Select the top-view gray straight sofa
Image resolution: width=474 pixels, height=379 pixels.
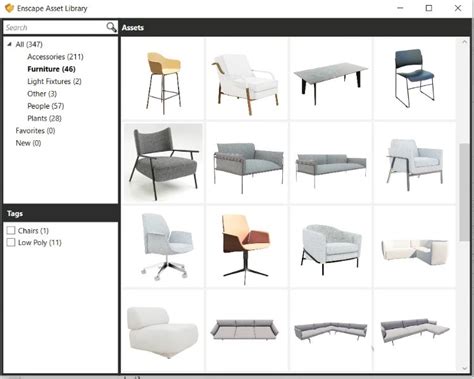coord(247,331)
